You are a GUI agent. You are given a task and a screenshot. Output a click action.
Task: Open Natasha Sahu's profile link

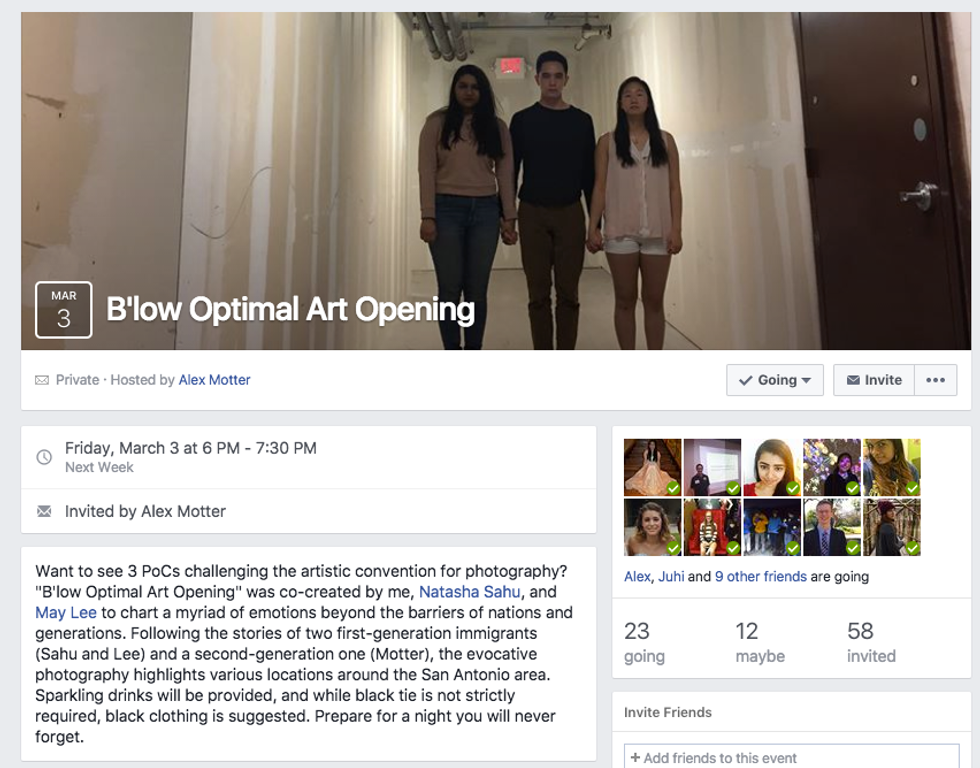[469, 592]
